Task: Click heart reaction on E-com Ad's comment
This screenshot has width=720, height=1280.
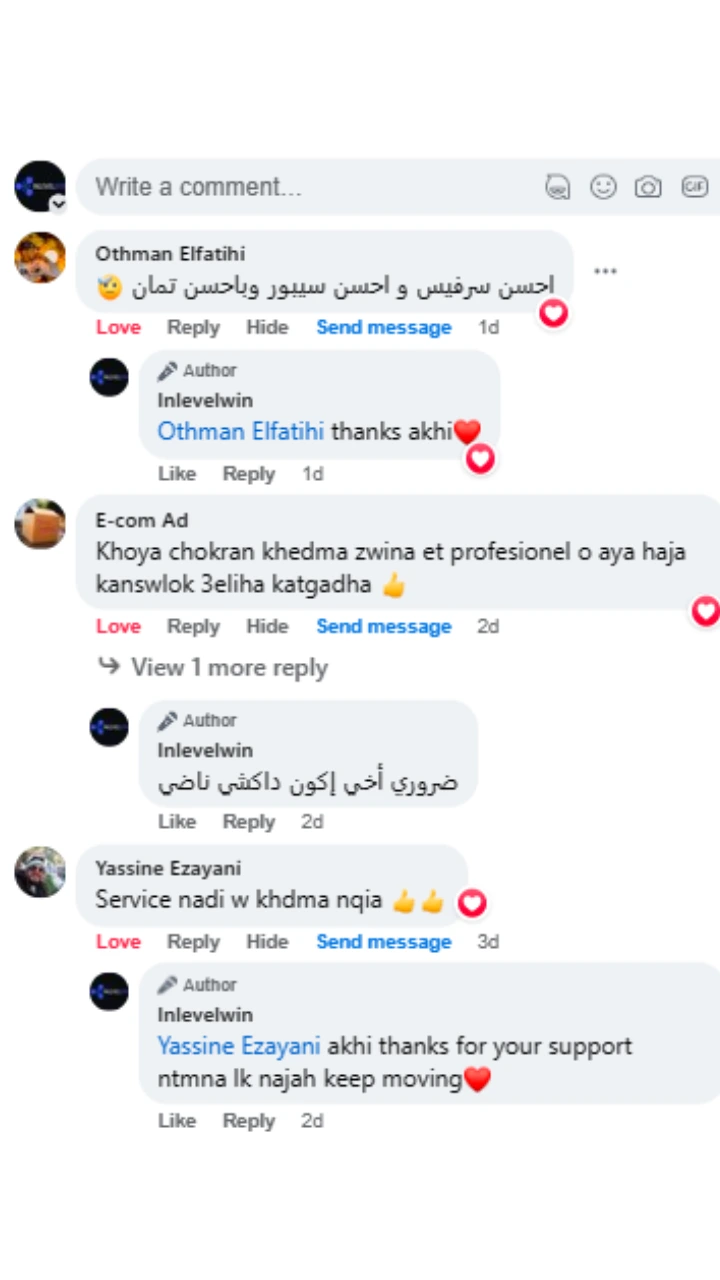Action: (706, 611)
